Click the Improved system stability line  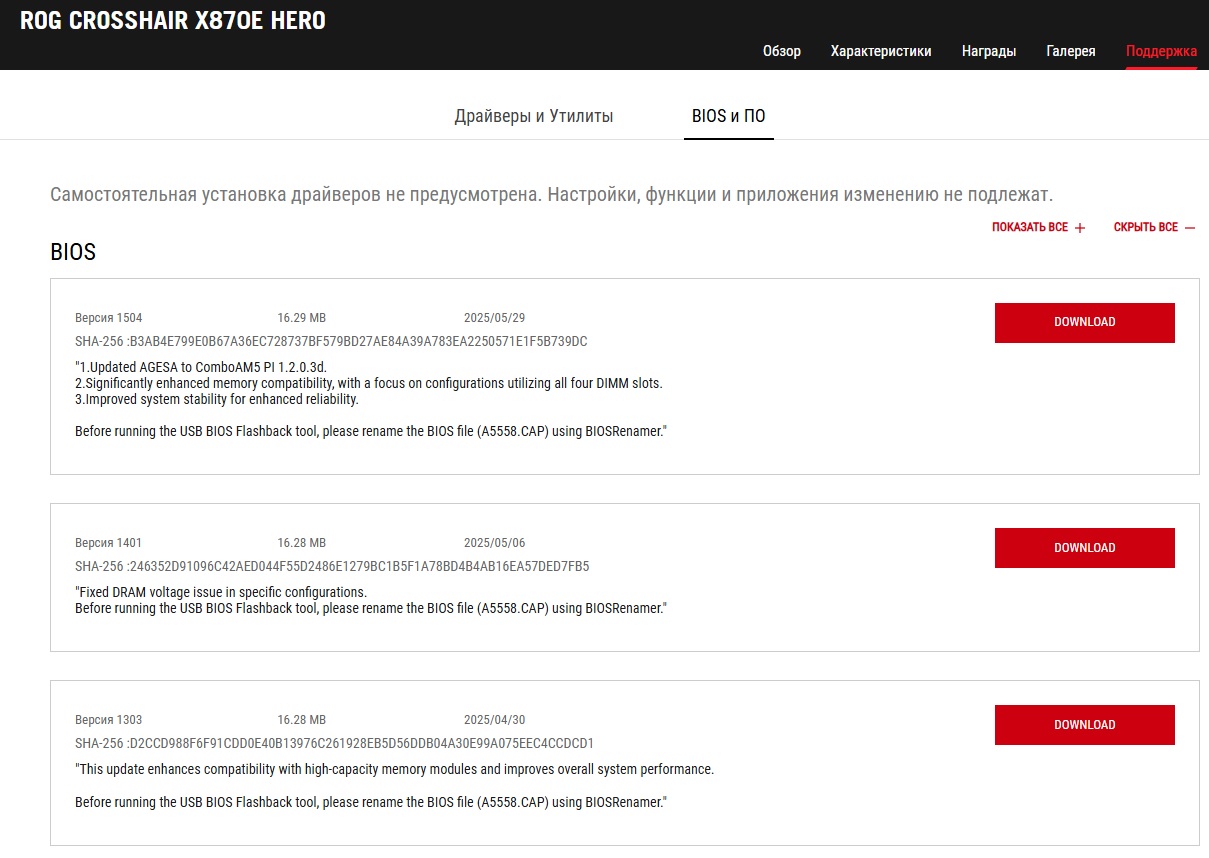[x=217, y=399]
